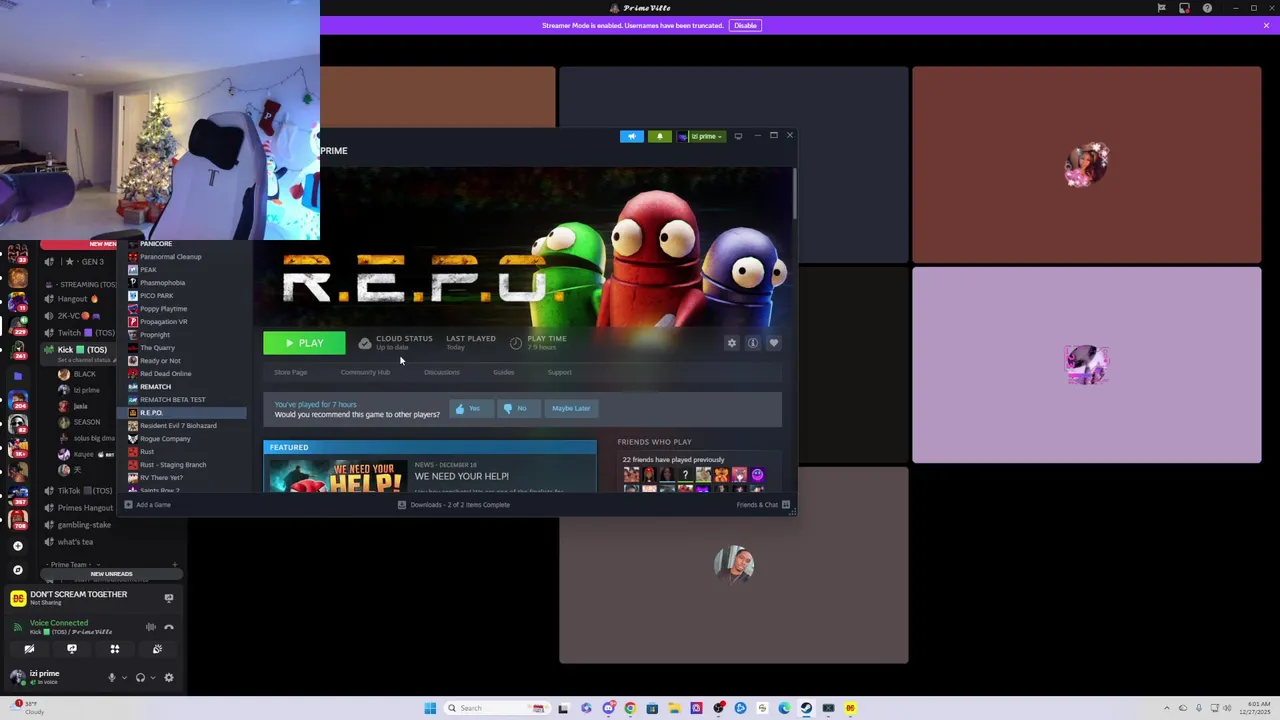Screen dimensions: 1280x720
Task: Open Discord inbox icon in title bar
Action: [x=1184, y=8]
